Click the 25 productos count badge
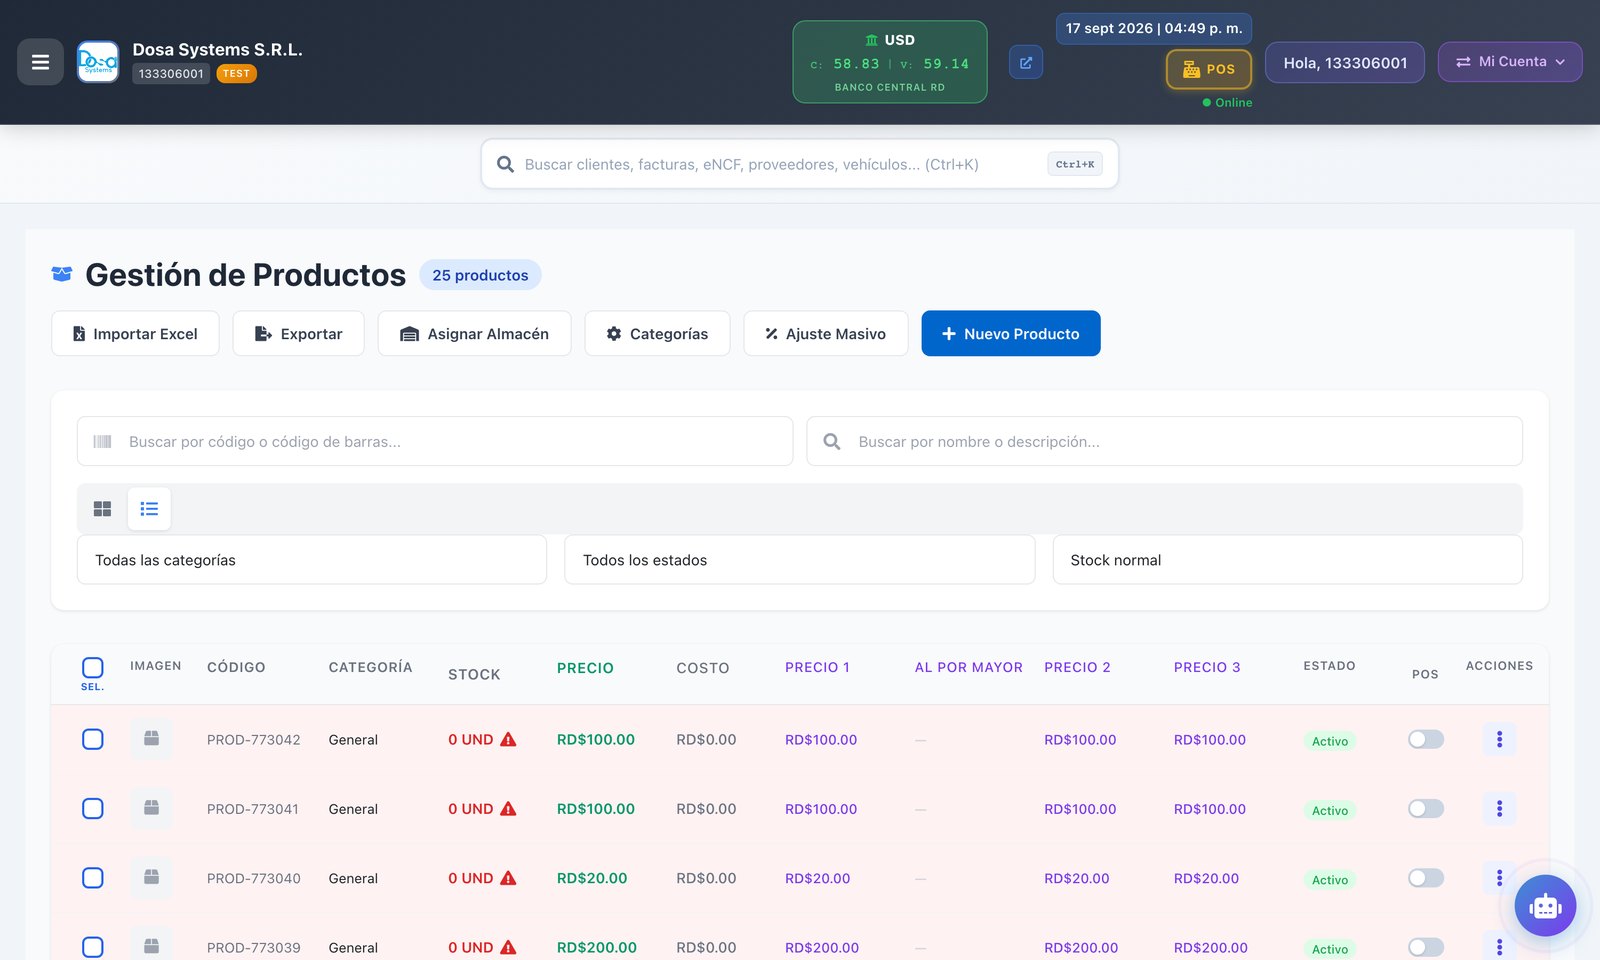1600x960 pixels. pos(480,275)
